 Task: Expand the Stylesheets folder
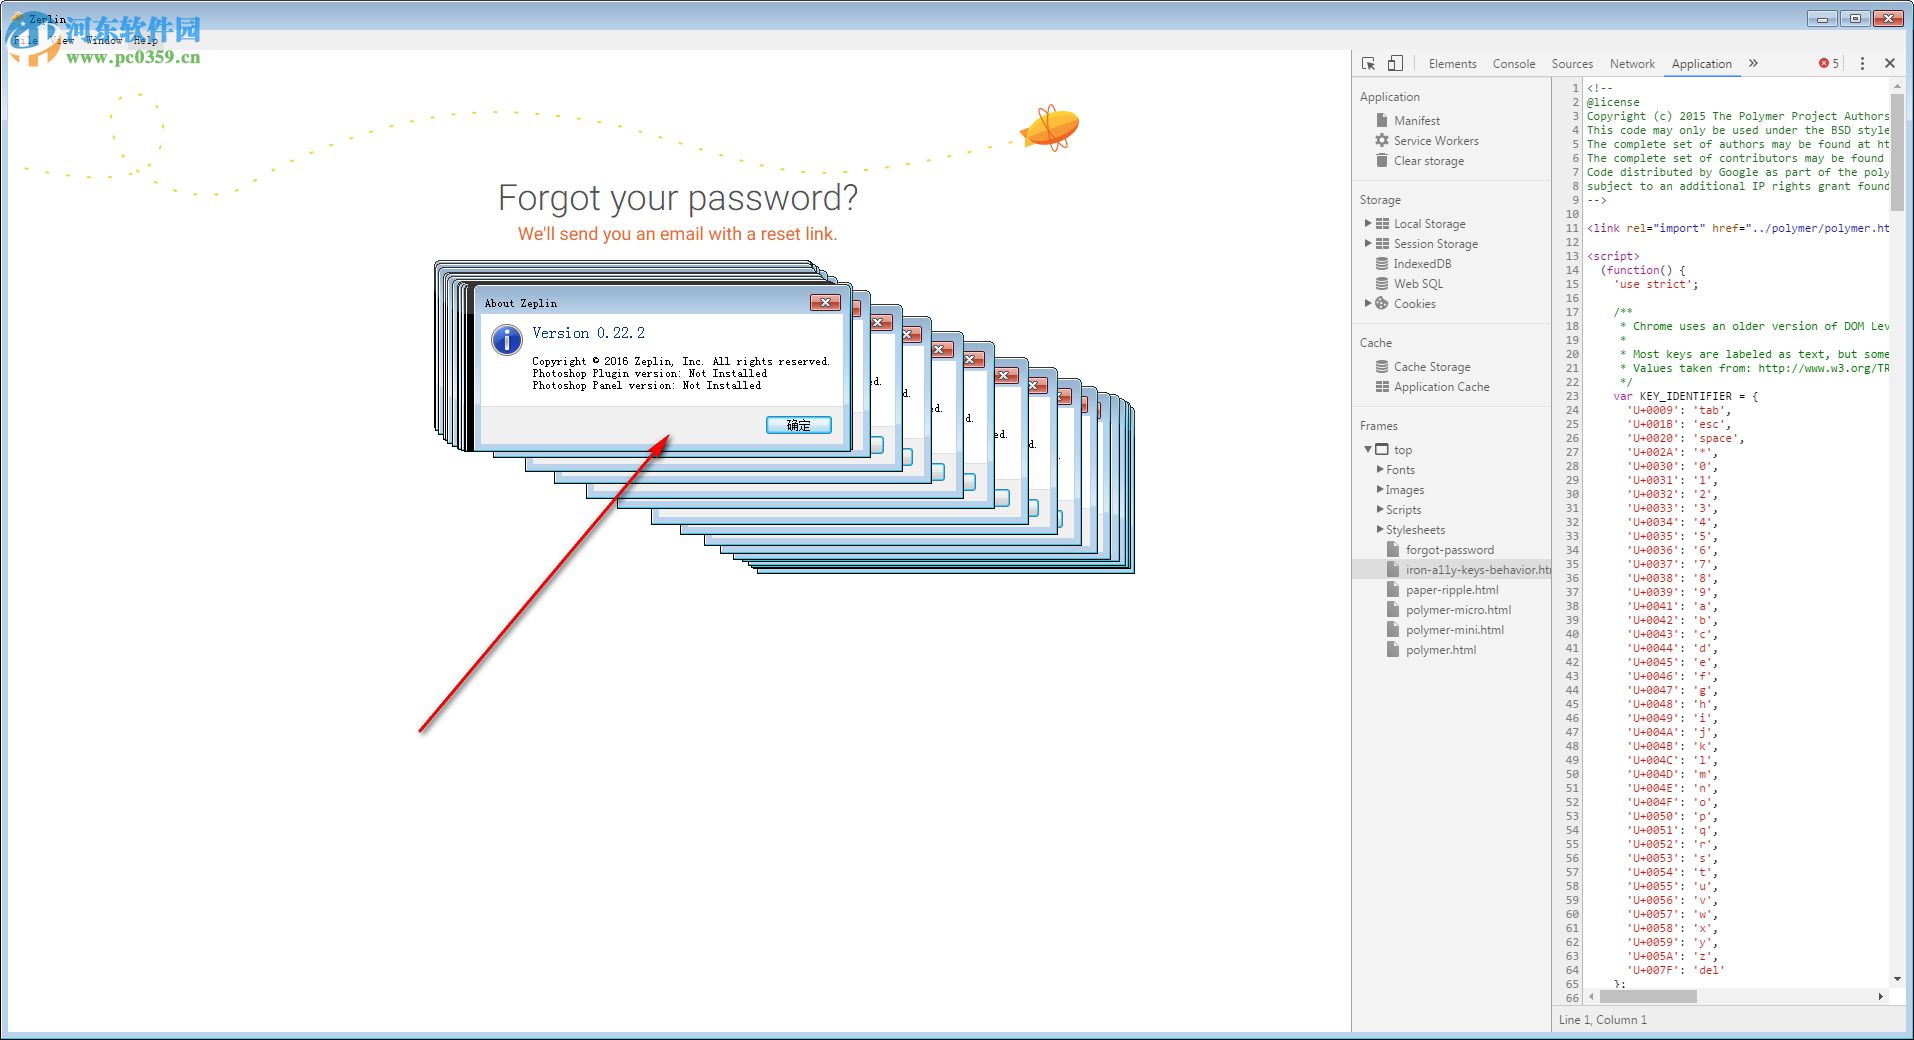(1380, 529)
